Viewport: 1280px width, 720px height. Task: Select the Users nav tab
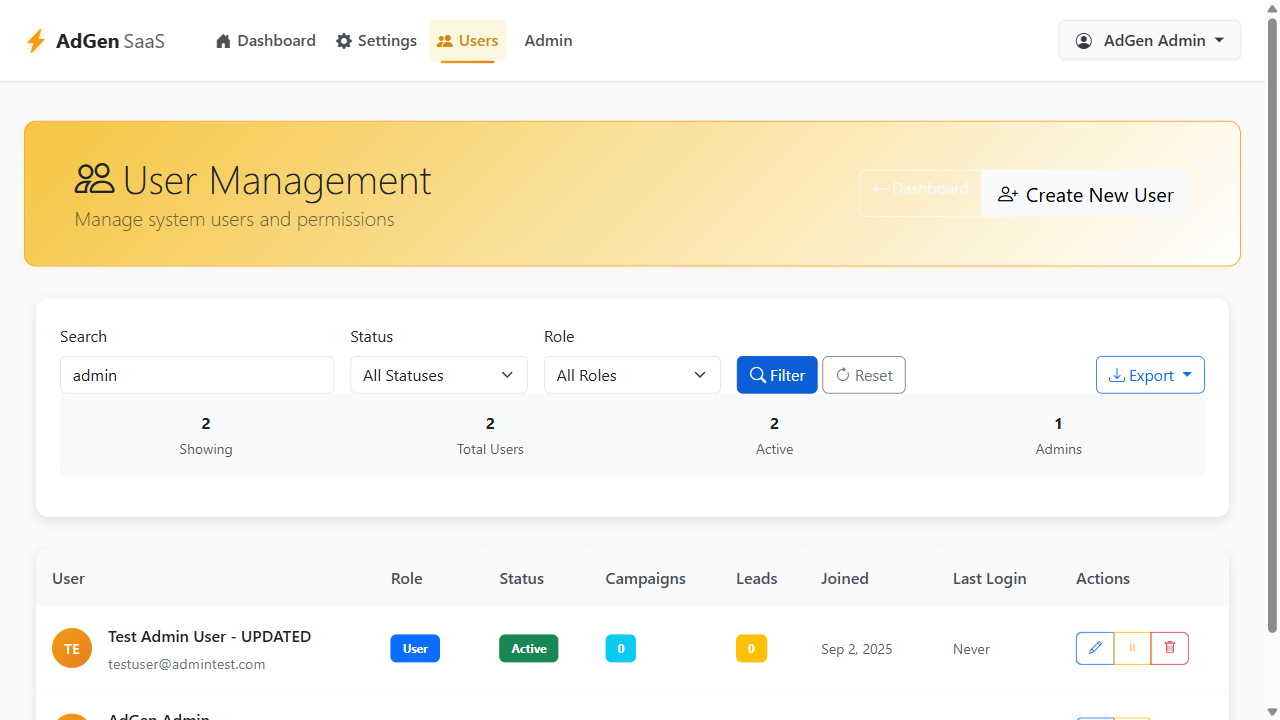468,41
